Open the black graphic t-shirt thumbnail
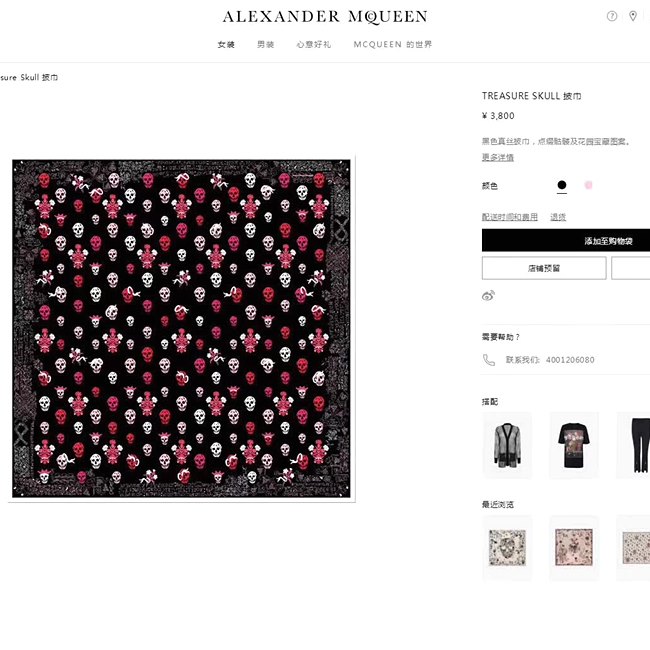This screenshot has width=650, height=650. [x=574, y=446]
